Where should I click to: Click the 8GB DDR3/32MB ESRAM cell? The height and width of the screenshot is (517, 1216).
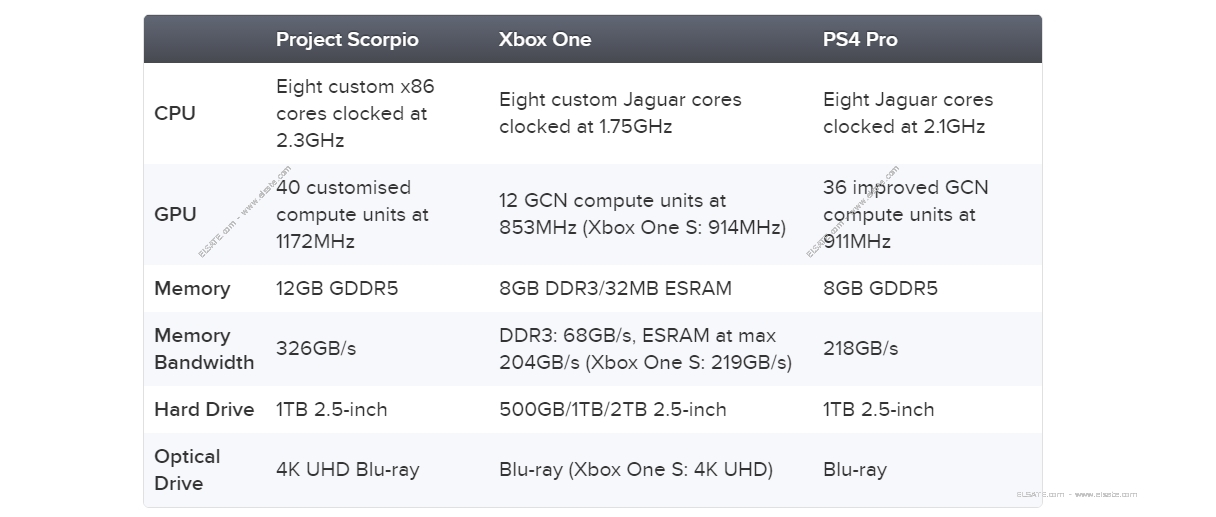[x=615, y=288]
